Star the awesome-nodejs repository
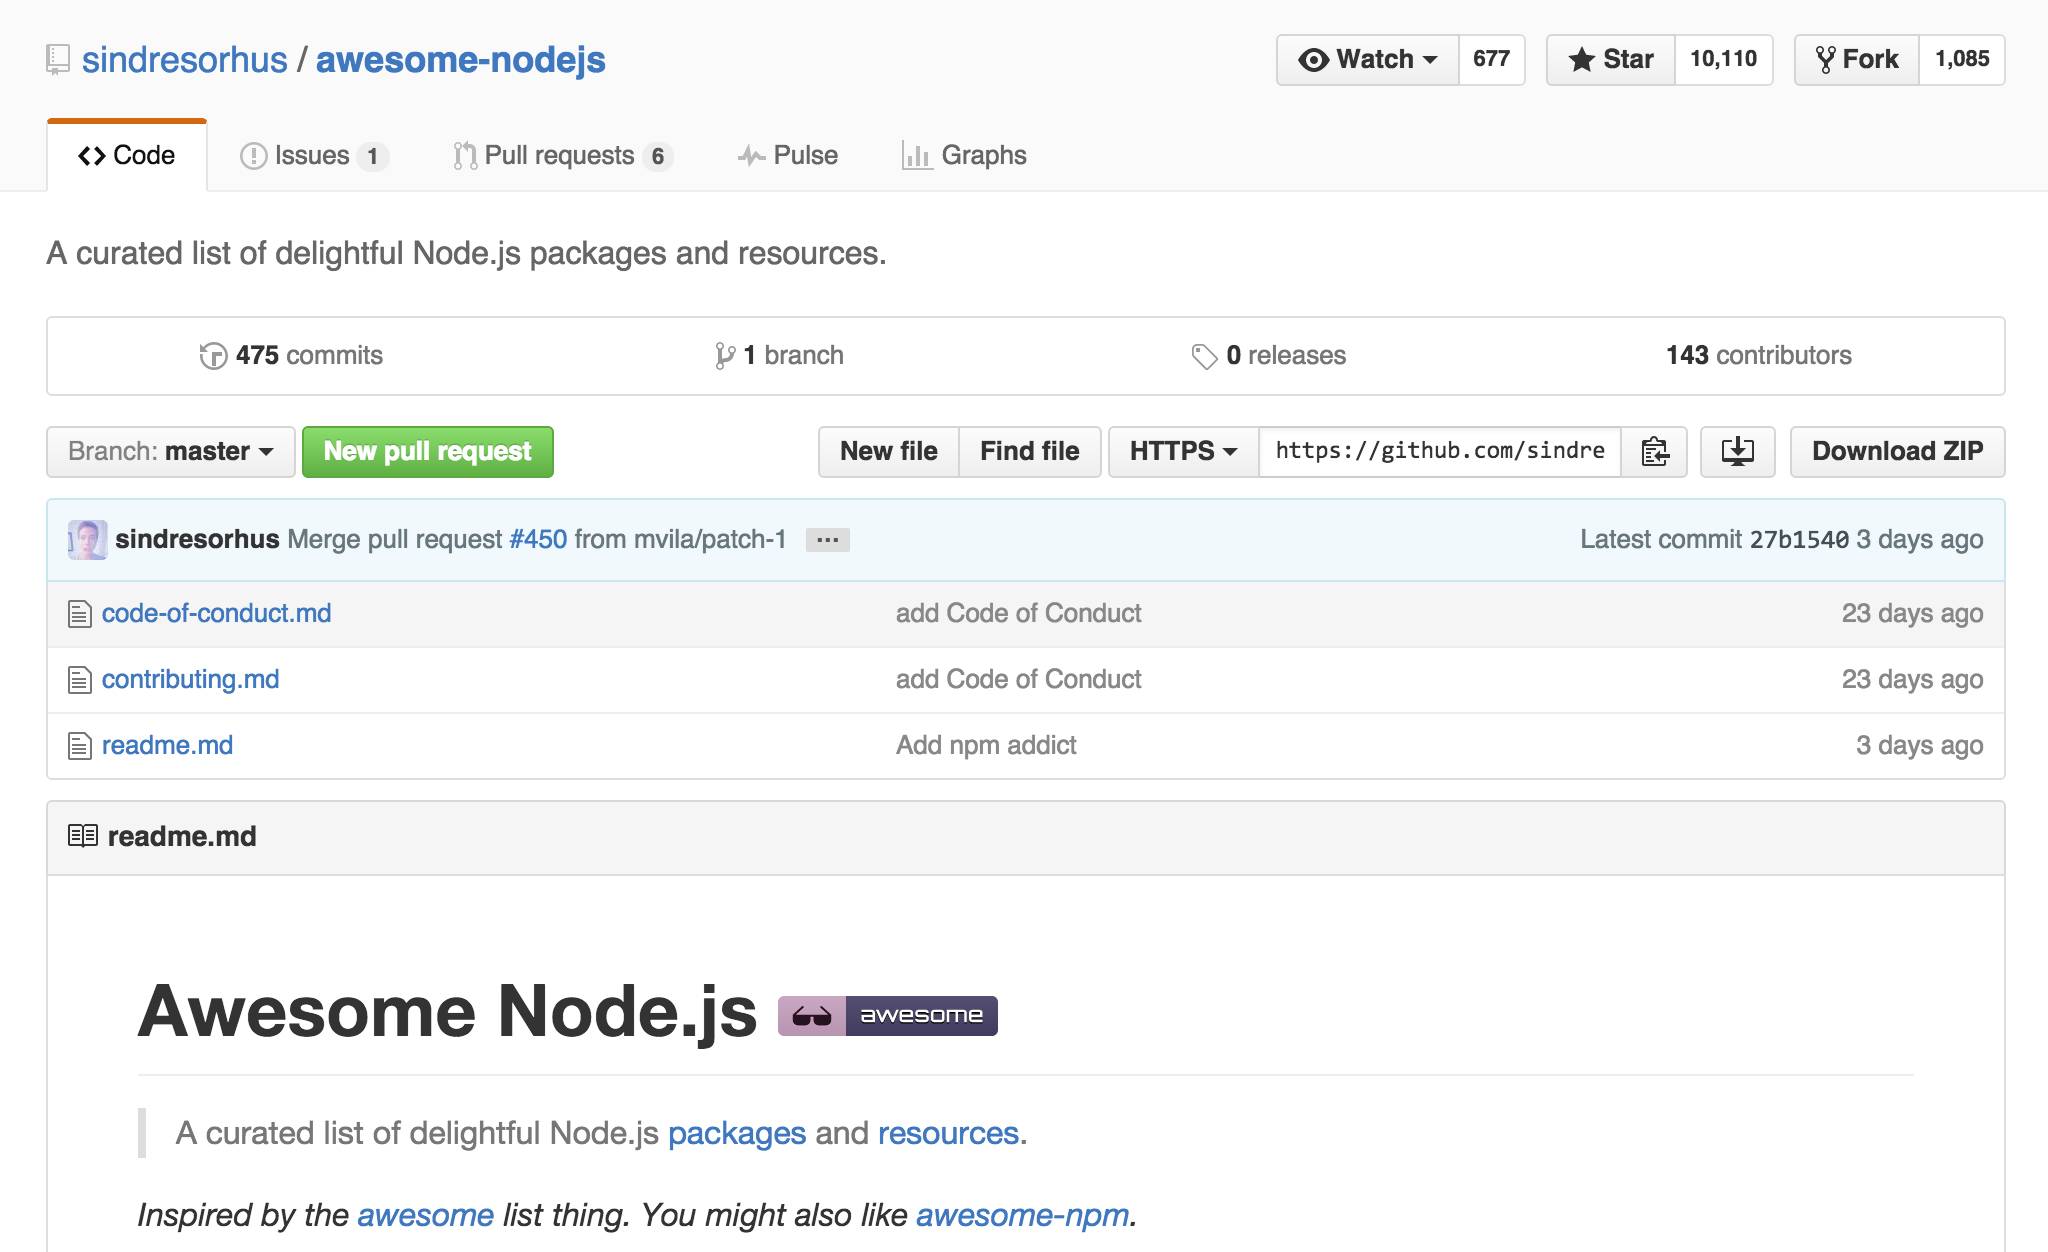2048x1252 pixels. point(1611,60)
